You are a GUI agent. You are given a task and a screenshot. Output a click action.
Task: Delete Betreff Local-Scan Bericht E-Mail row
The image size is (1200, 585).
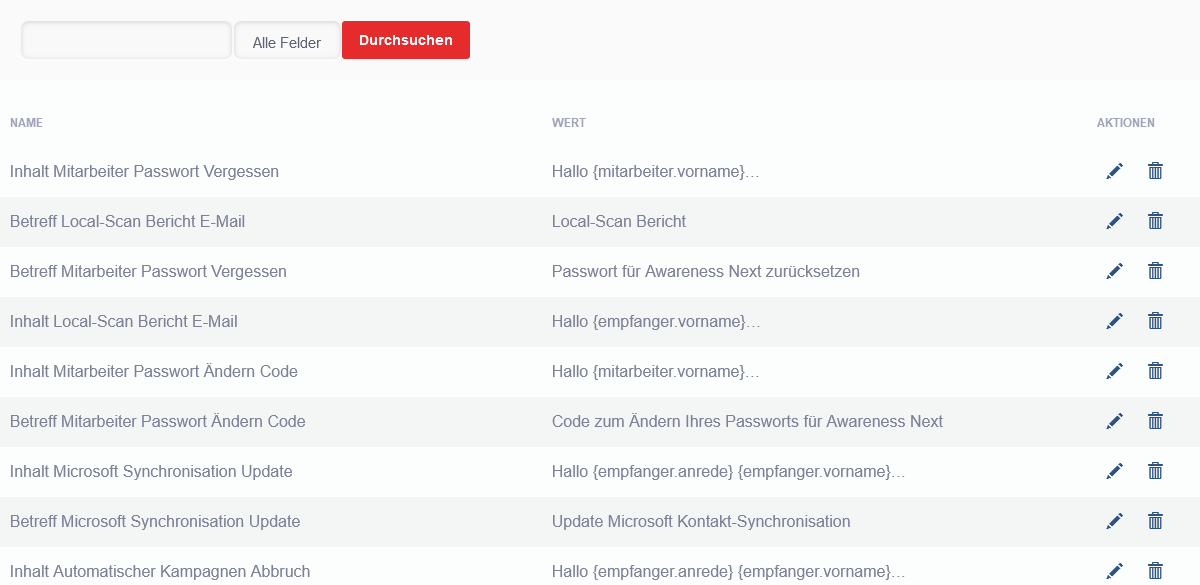click(1155, 221)
